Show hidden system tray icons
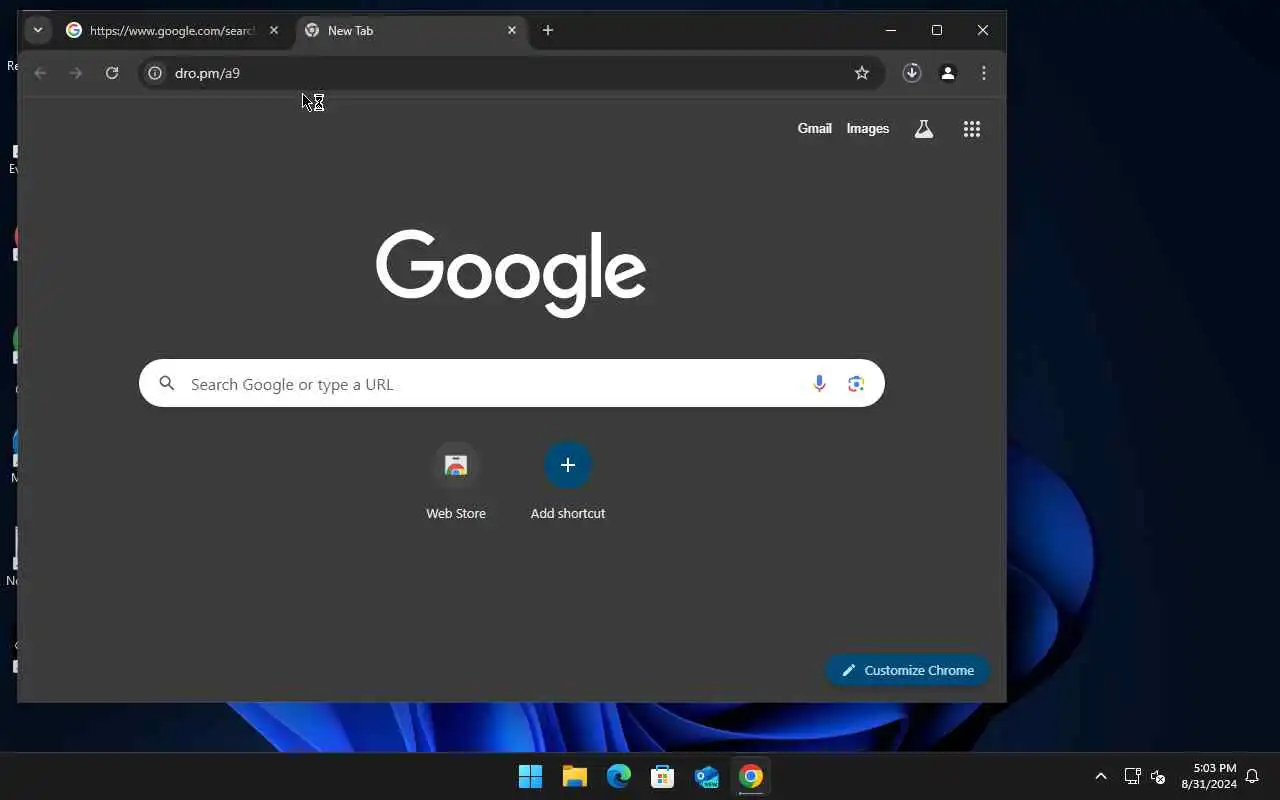1280x800 pixels. [x=1101, y=776]
